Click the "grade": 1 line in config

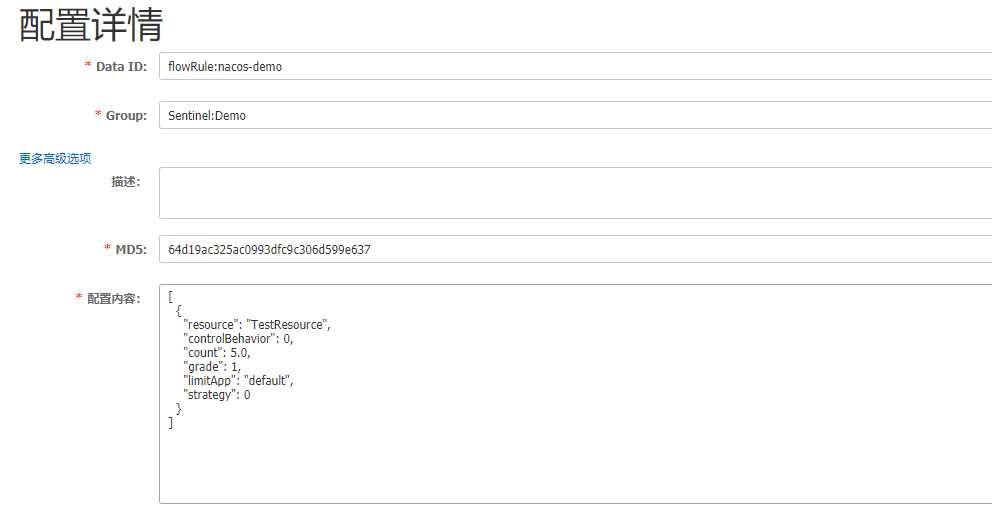coord(212,367)
